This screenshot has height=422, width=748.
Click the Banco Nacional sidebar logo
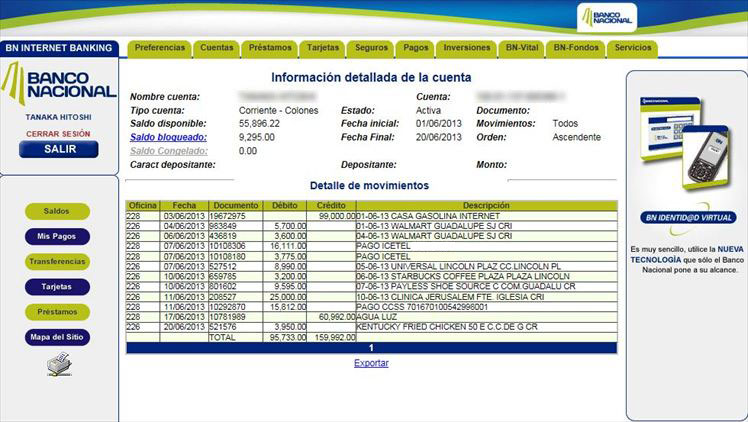(59, 84)
